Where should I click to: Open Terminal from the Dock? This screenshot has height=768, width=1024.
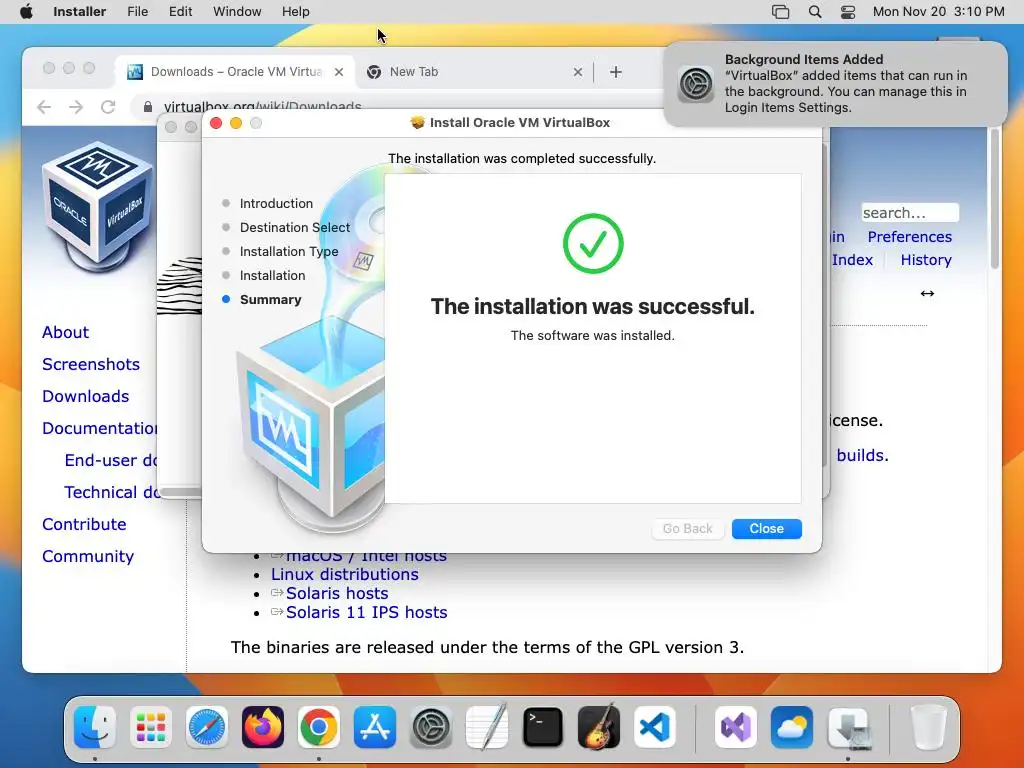click(x=543, y=727)
